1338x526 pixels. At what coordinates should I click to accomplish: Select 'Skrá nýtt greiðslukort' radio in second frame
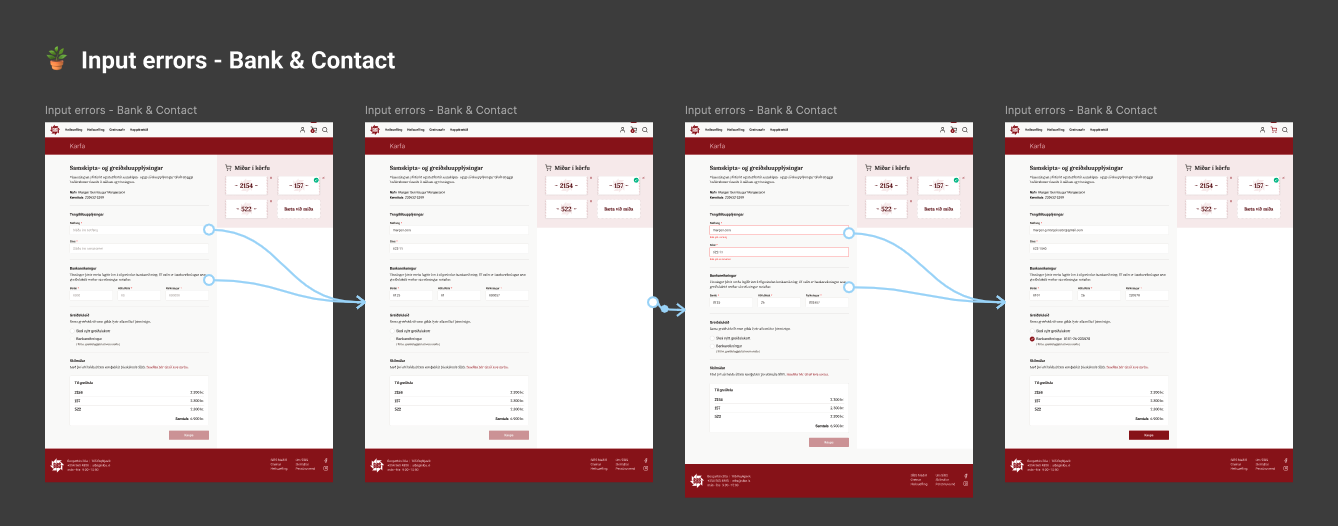(392, 331)
